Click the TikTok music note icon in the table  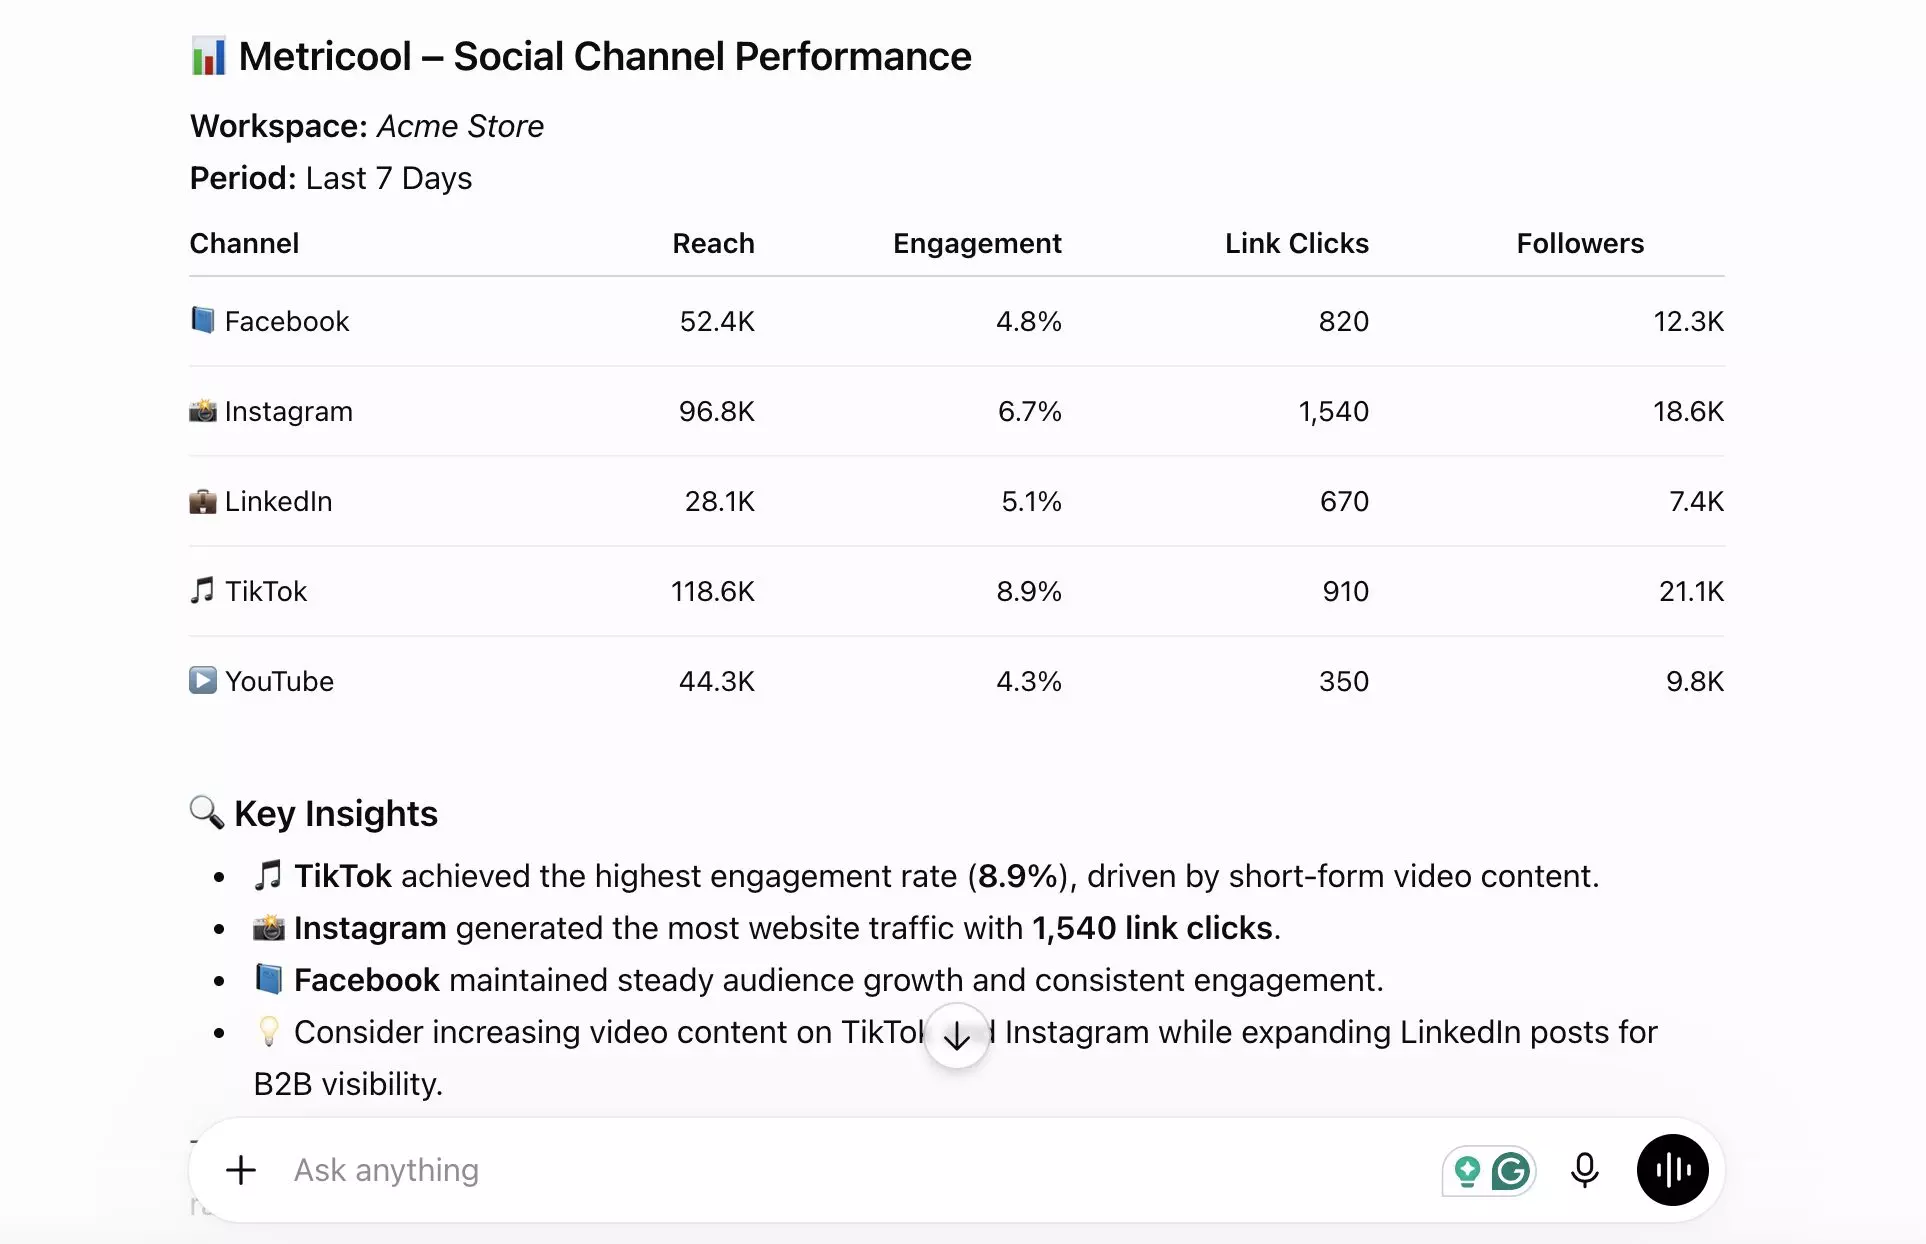[202, 590]
